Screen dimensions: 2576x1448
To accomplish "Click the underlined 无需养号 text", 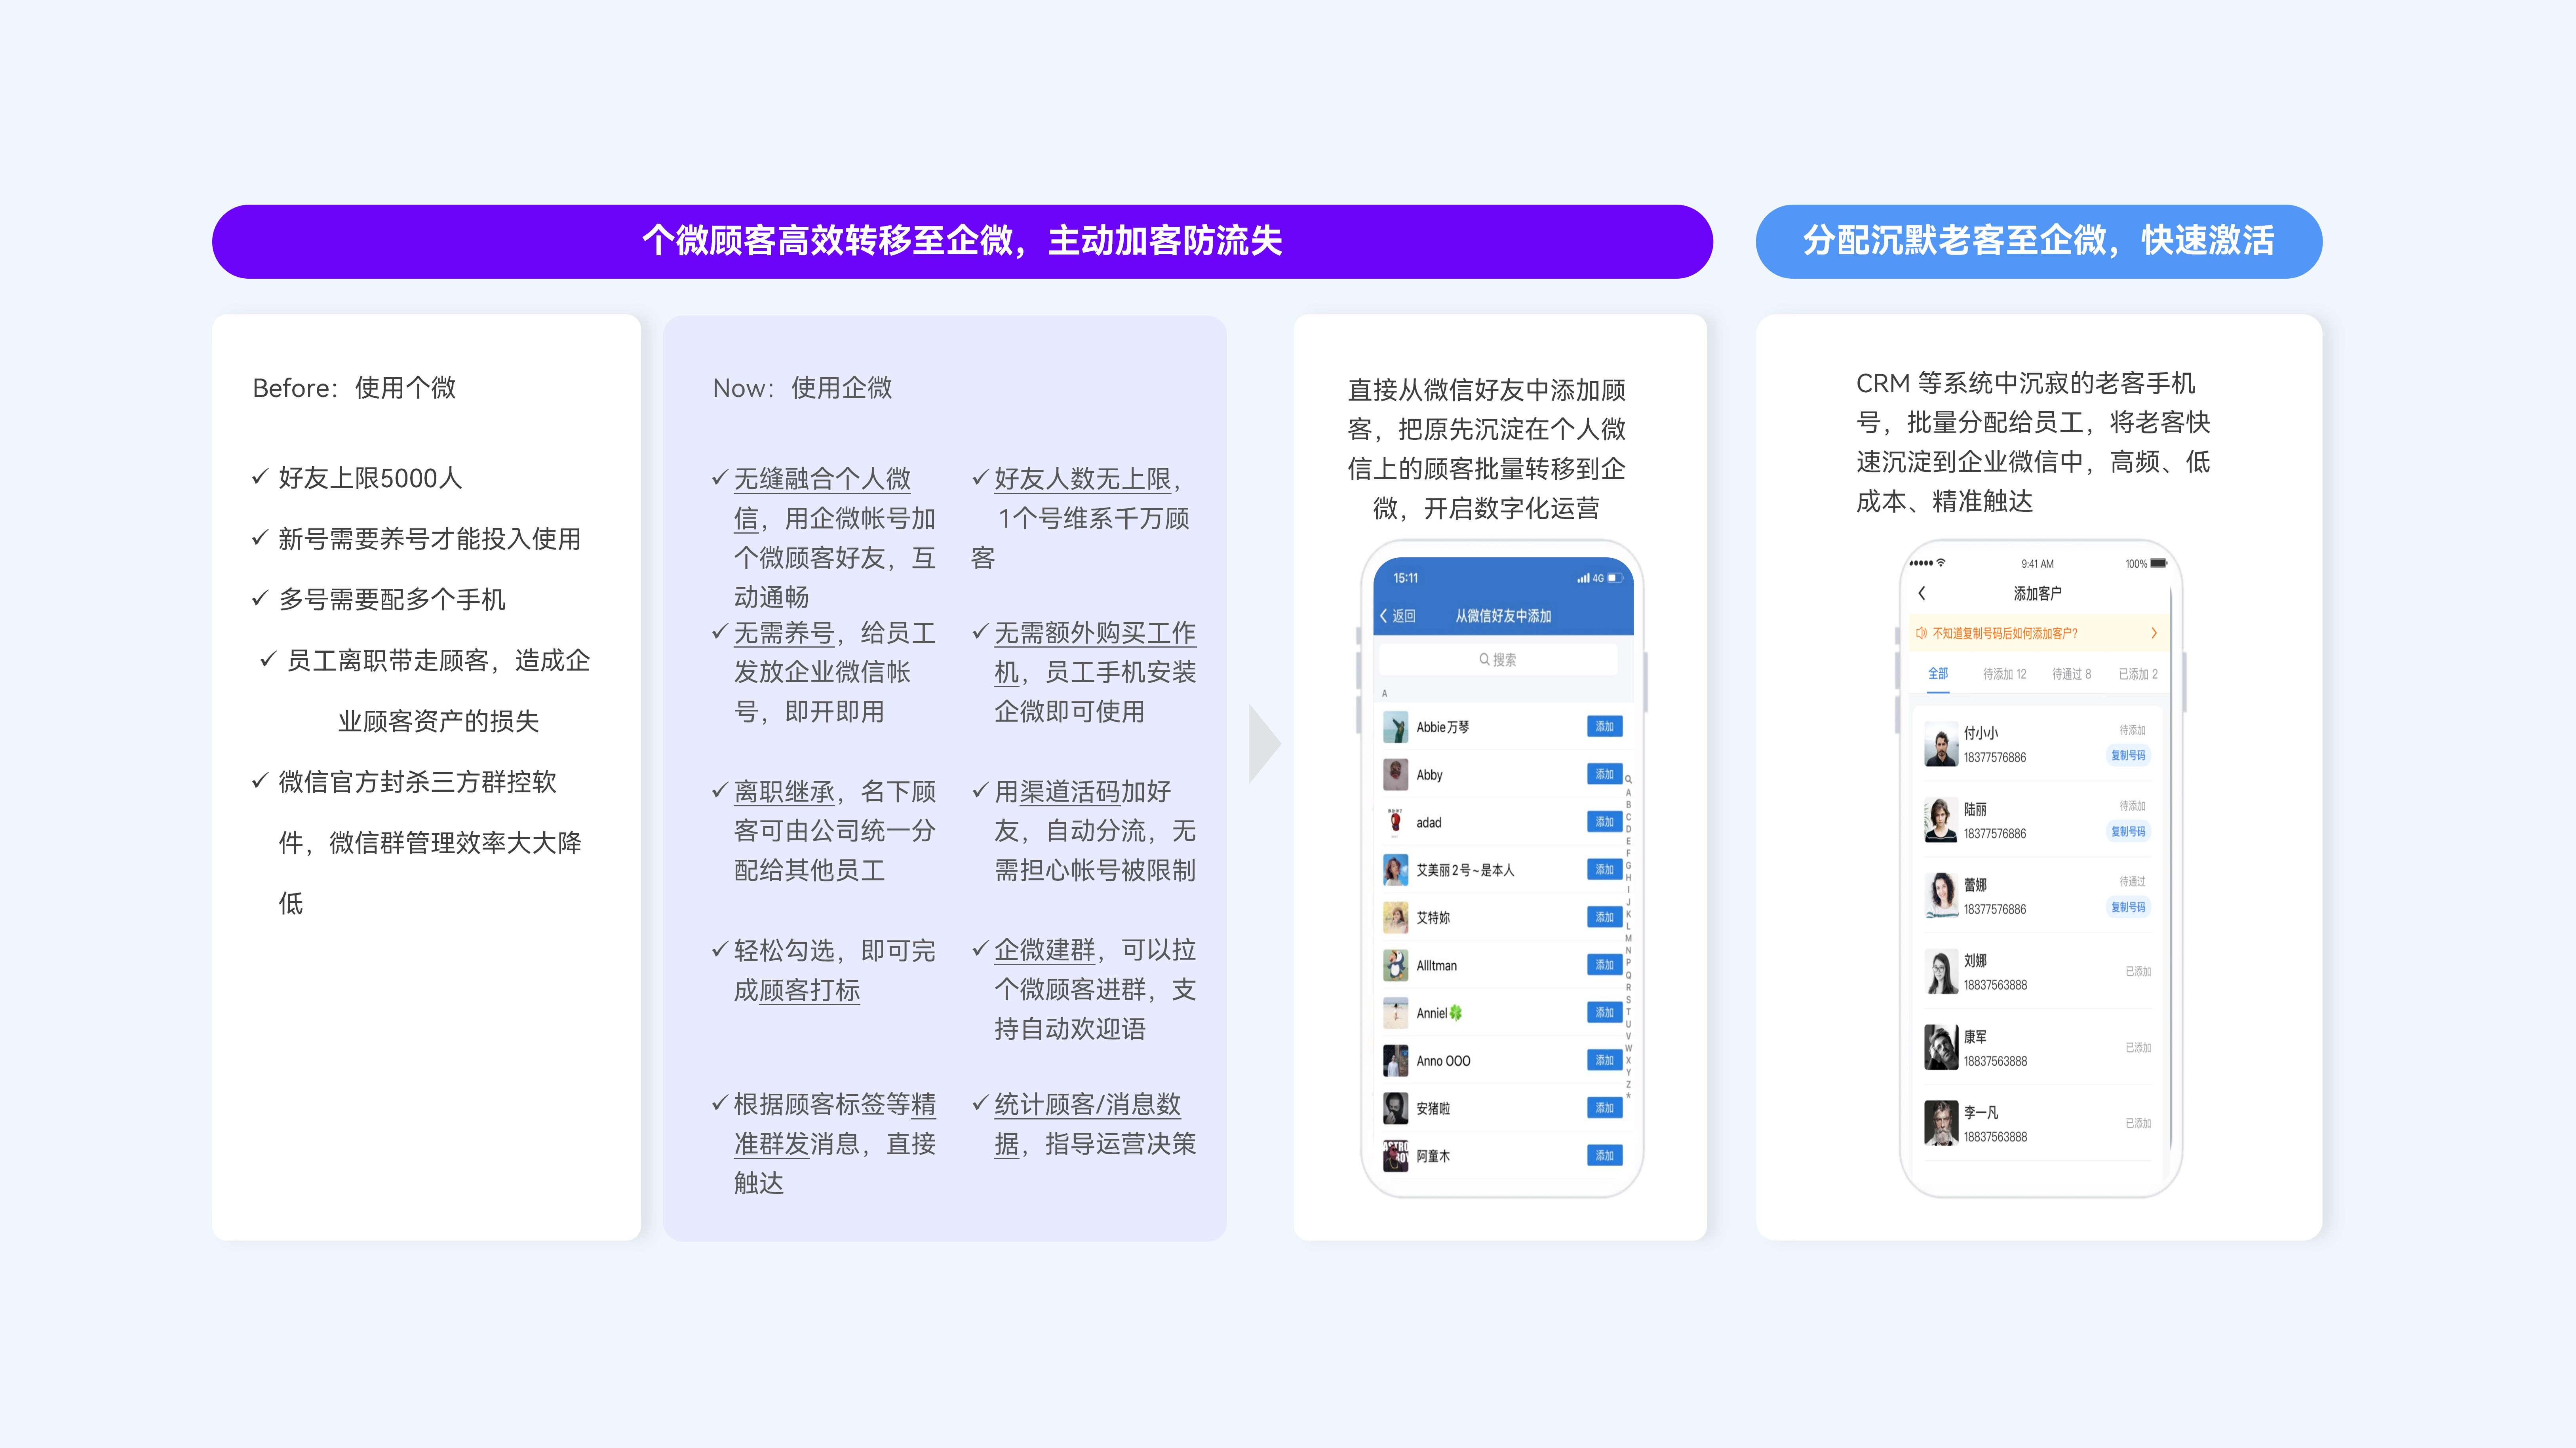I will pyautogui.click(x=784, y=633).
